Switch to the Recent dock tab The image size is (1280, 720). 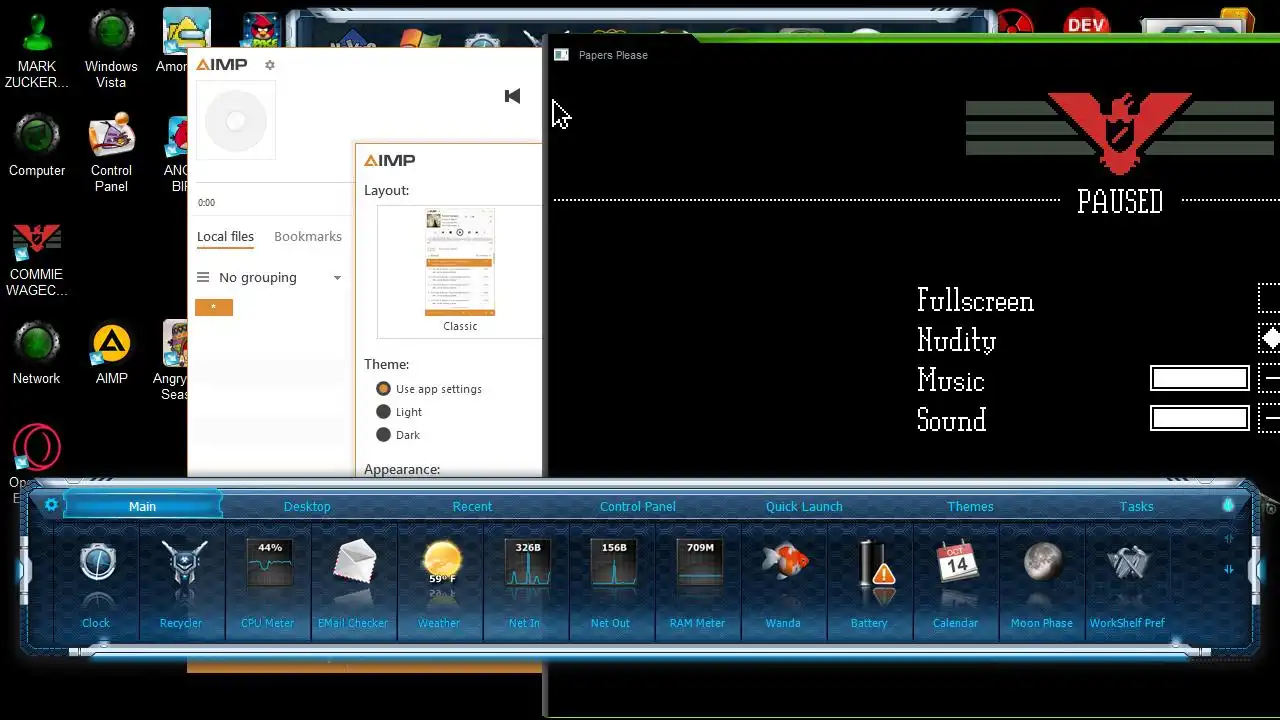click(472, 506)
